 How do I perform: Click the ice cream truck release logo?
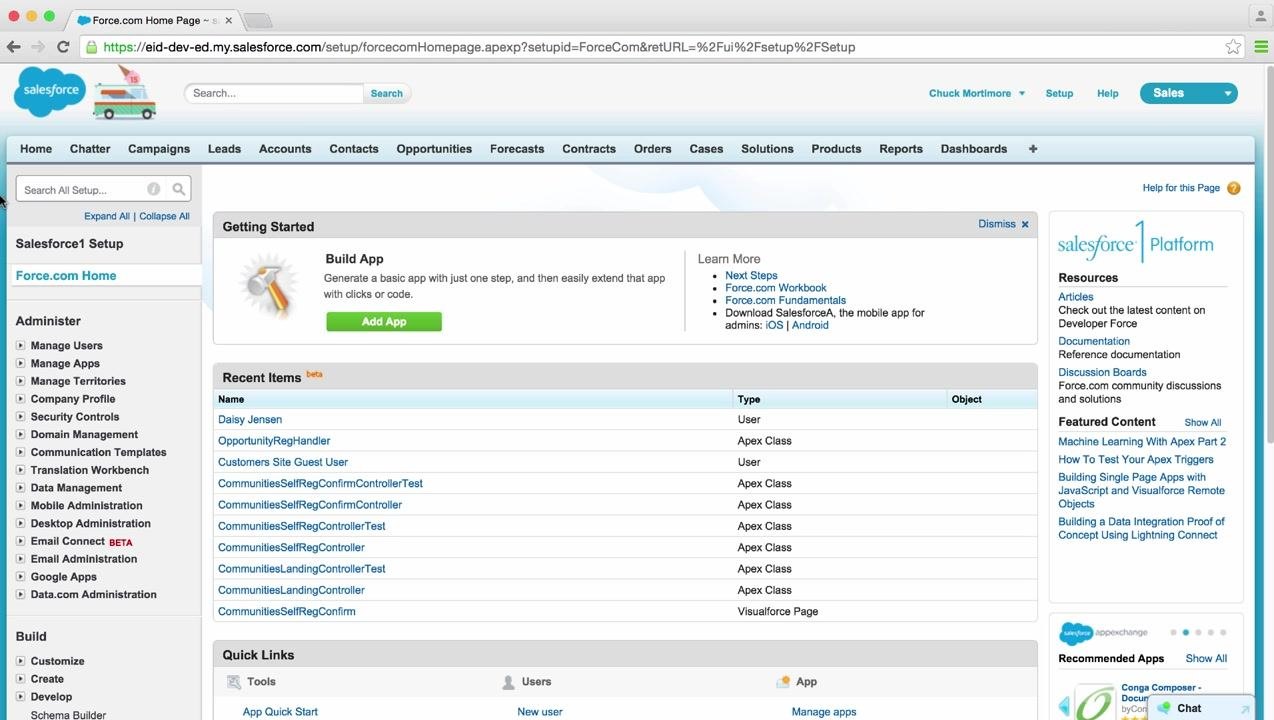125,94
